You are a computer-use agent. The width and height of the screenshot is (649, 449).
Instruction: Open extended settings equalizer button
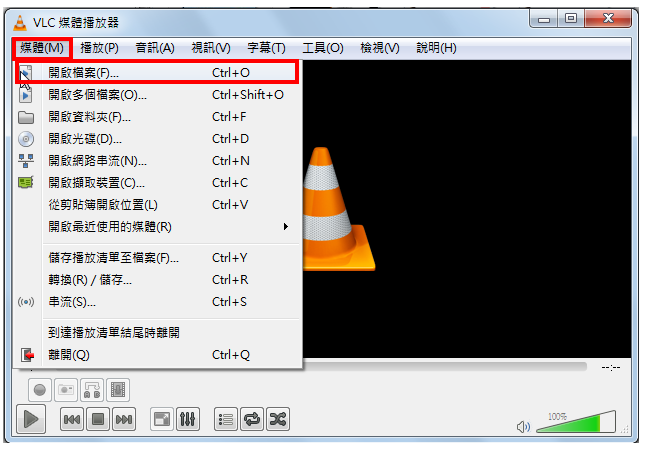[x=187, y=419]
